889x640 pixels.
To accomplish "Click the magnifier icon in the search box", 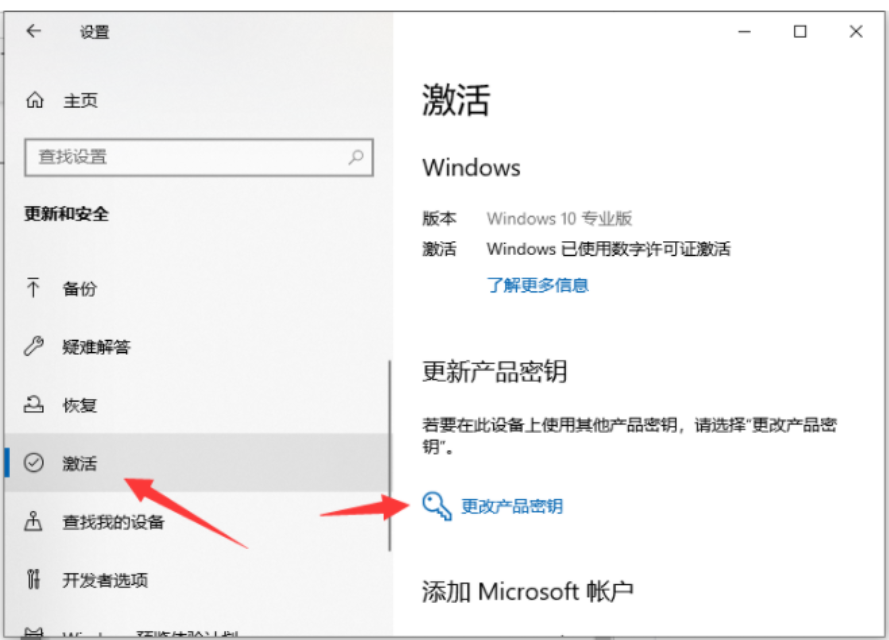I will 355,156.
